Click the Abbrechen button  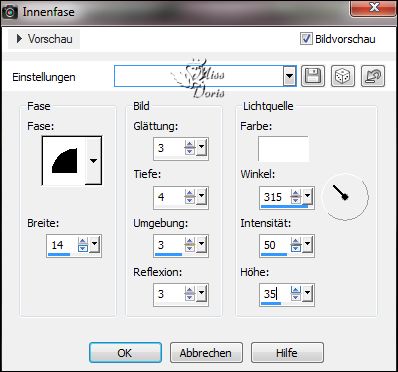click(x=206, y=353)
